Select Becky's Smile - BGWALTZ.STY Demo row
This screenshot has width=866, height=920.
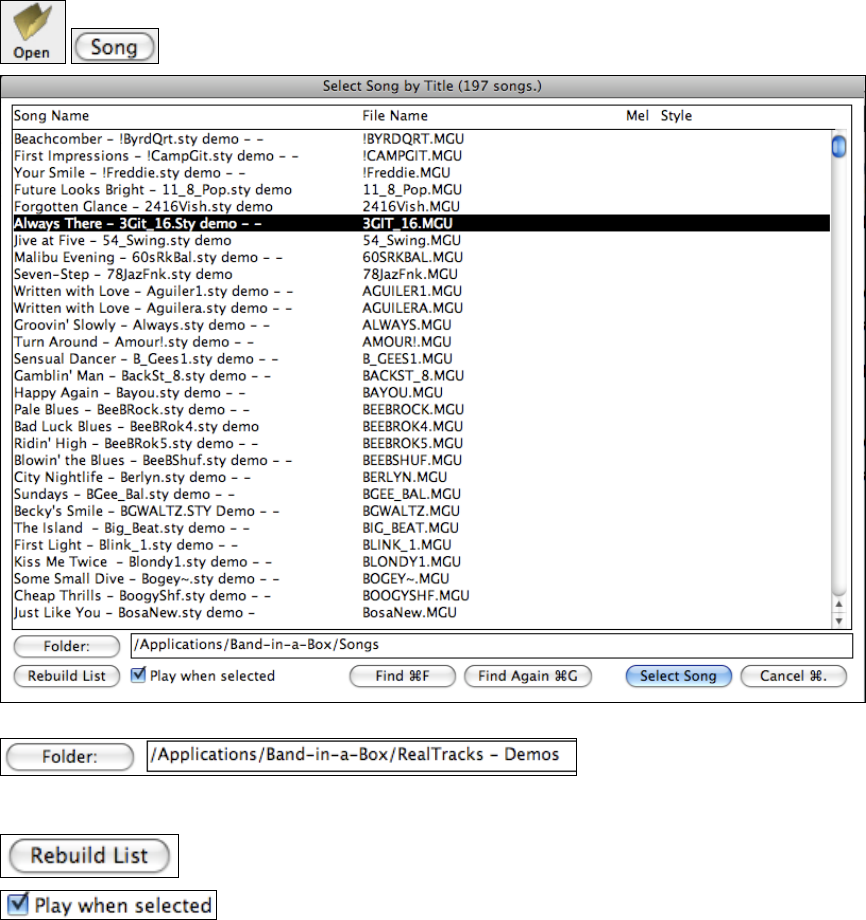coord(421,511)
